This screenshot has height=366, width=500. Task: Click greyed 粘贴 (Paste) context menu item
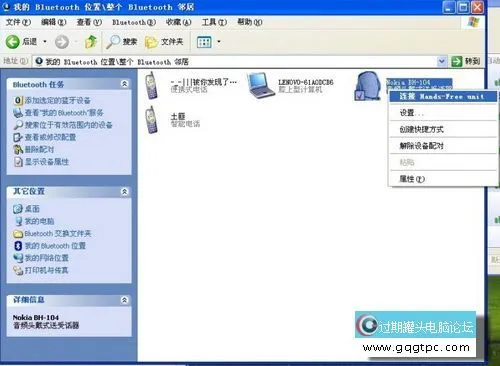tap(443, 162)
